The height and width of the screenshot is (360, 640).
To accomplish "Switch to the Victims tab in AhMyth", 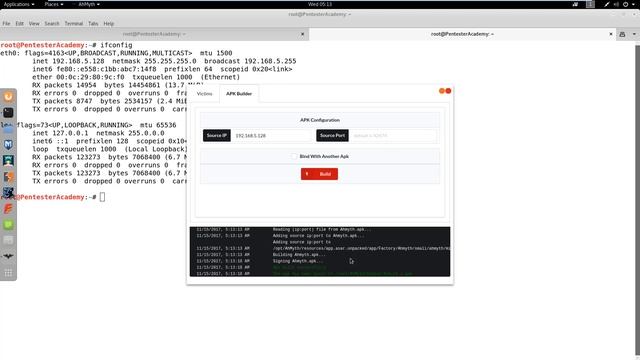I will coord(204,93).
